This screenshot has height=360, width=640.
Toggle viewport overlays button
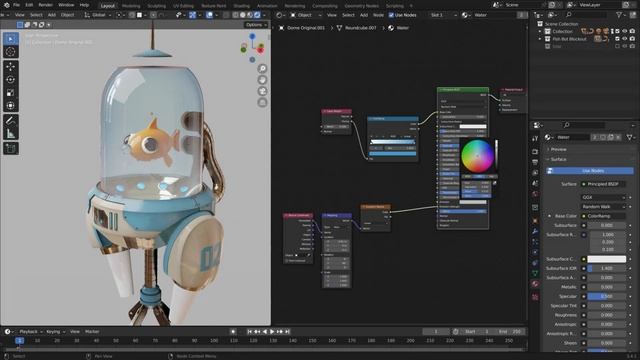coord(209,15)
